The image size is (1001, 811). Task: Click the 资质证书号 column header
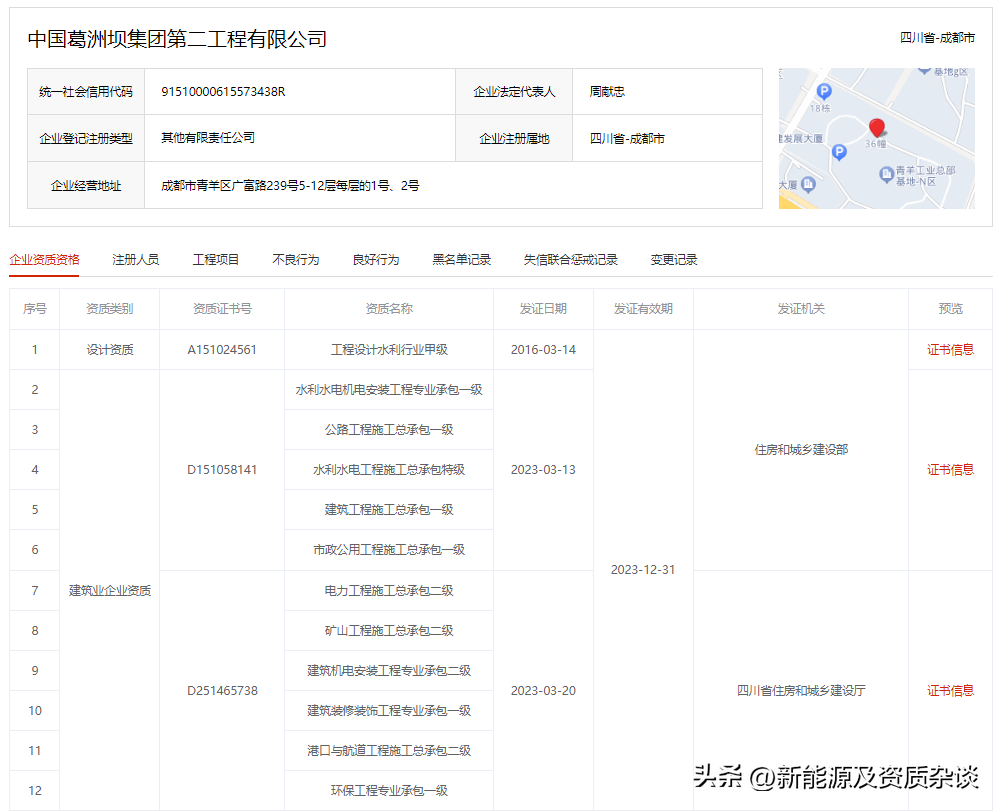click(222, 308)
